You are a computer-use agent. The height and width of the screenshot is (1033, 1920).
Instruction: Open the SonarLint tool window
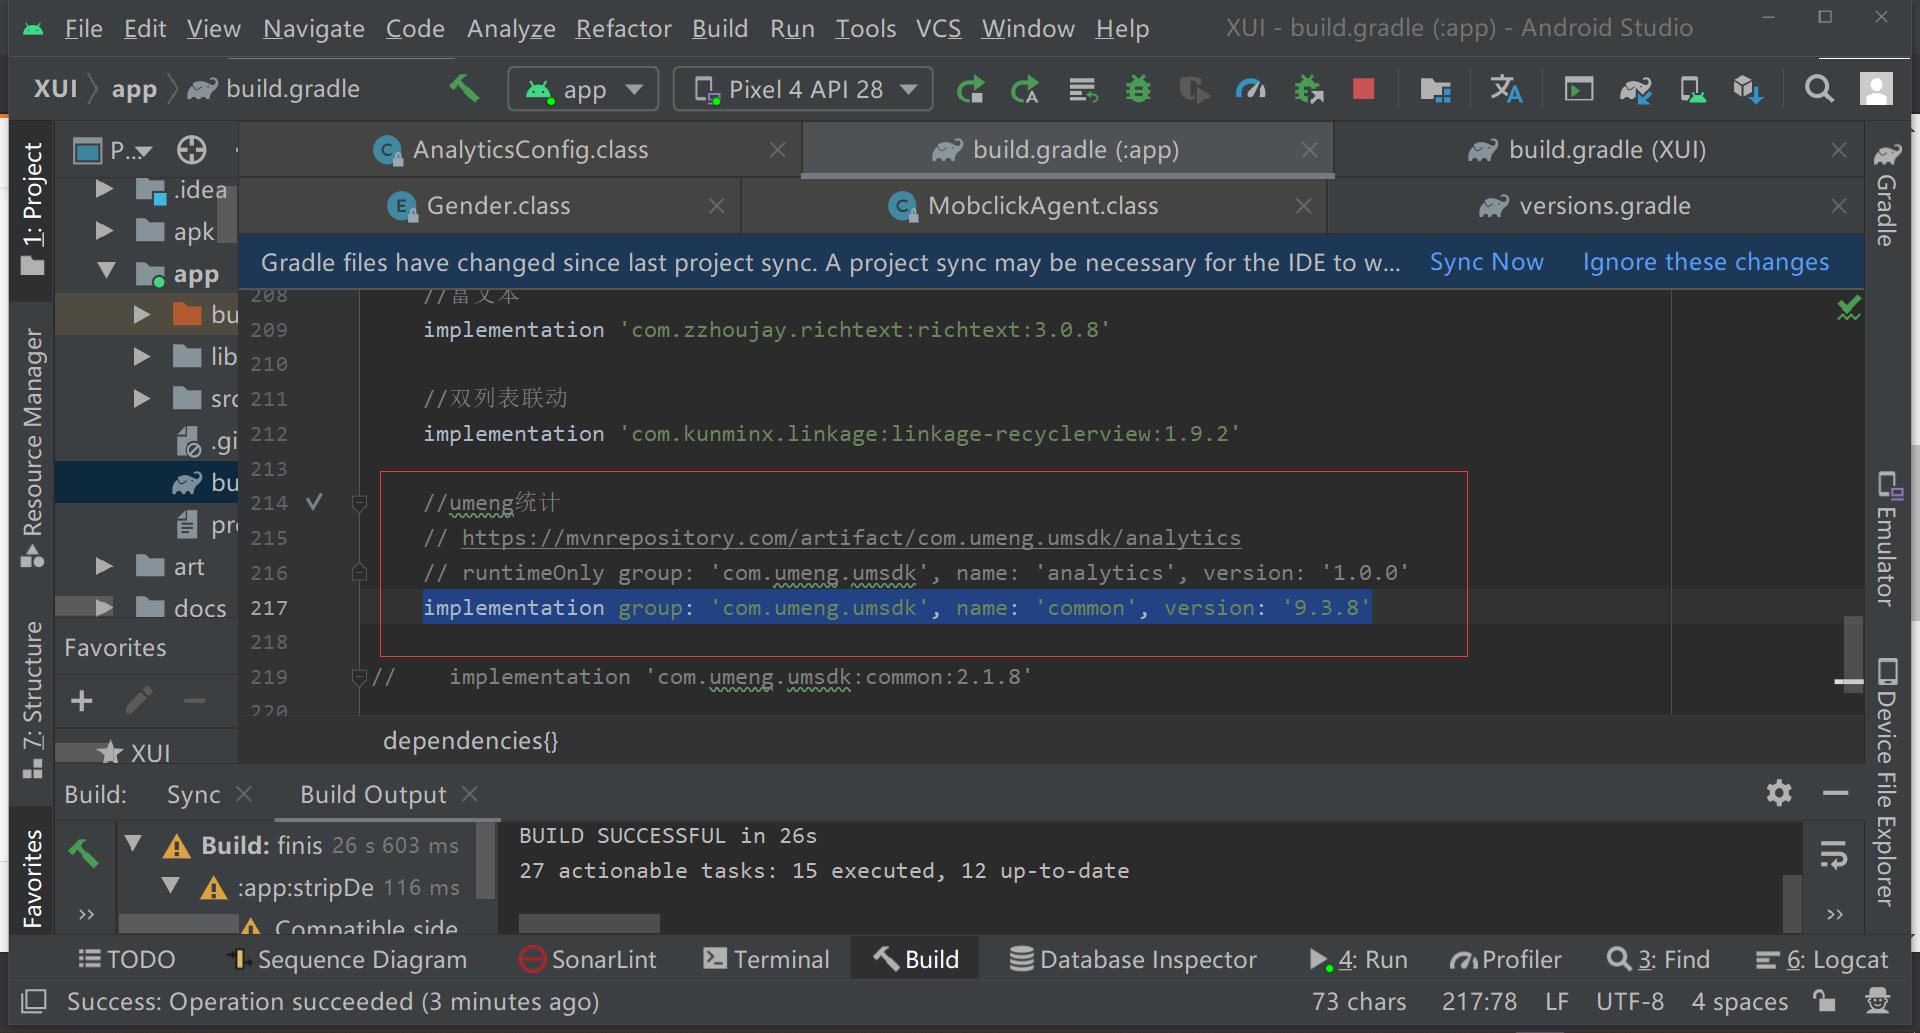(588, 960)
